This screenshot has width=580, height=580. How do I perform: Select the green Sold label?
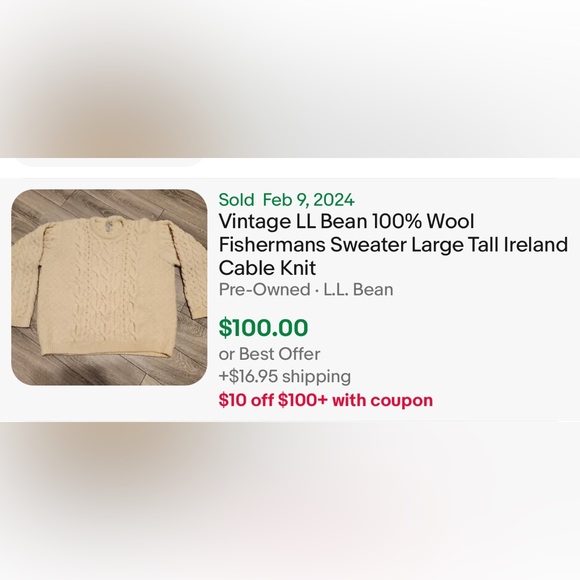click(236, 200)
